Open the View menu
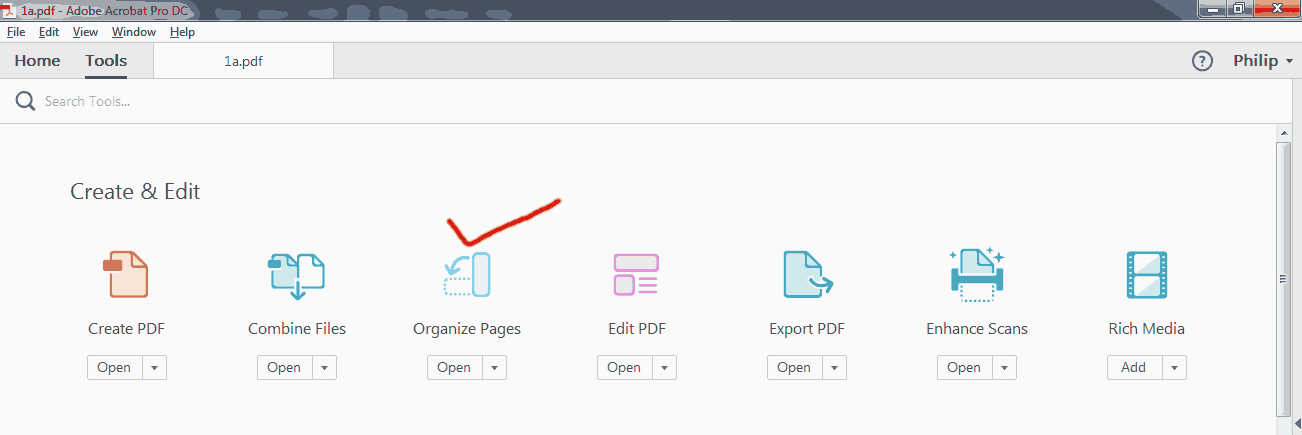 (x=85, y=32)
